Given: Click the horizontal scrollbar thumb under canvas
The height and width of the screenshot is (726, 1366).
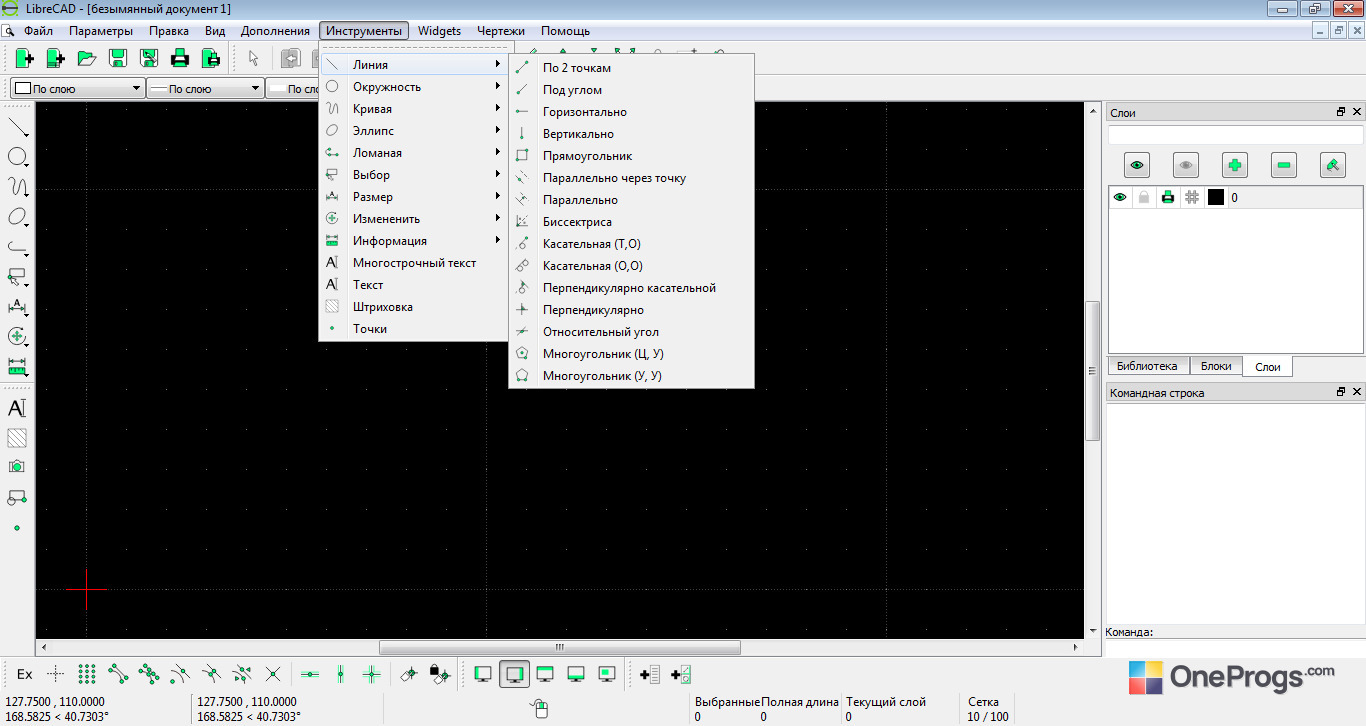Looking at the screenshot, I should tap(560, 647).
